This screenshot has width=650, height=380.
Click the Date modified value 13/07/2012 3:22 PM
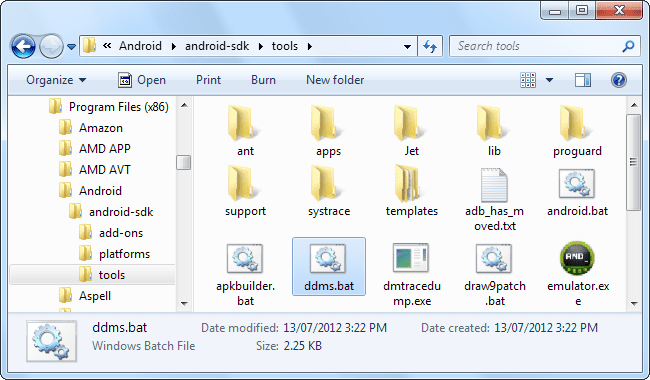335,328
